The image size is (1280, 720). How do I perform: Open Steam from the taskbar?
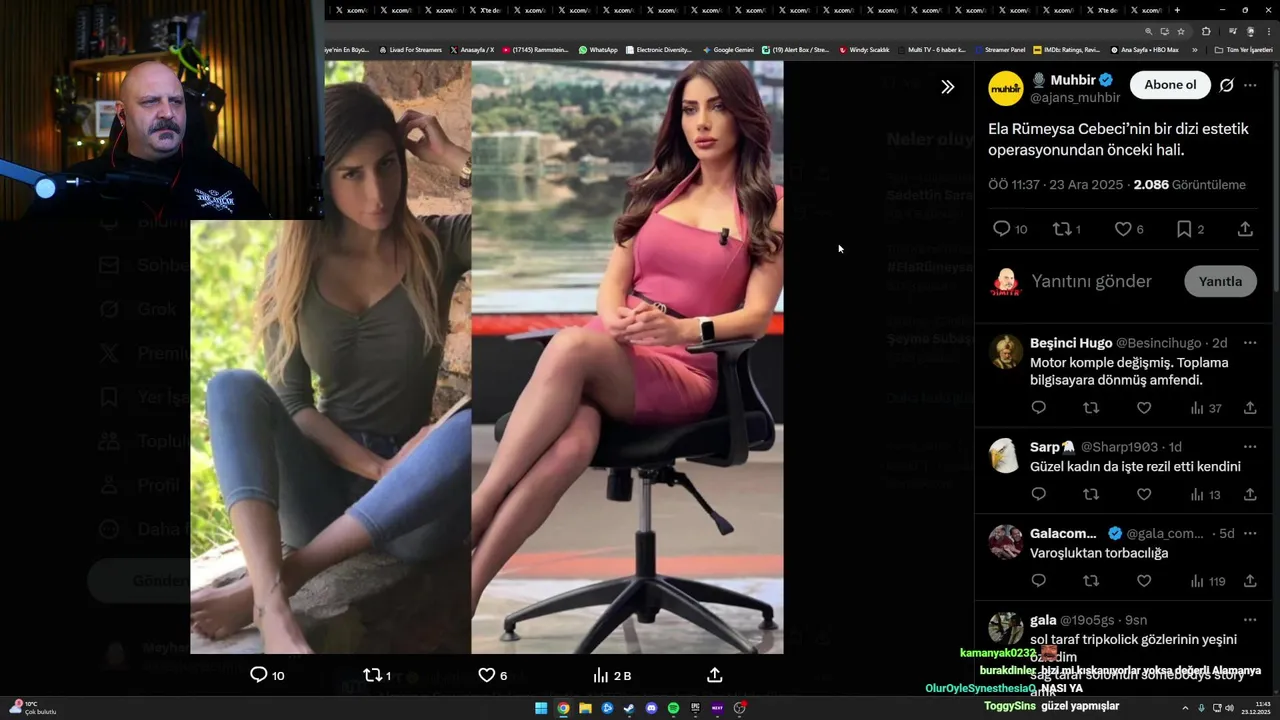pos(629,708)
